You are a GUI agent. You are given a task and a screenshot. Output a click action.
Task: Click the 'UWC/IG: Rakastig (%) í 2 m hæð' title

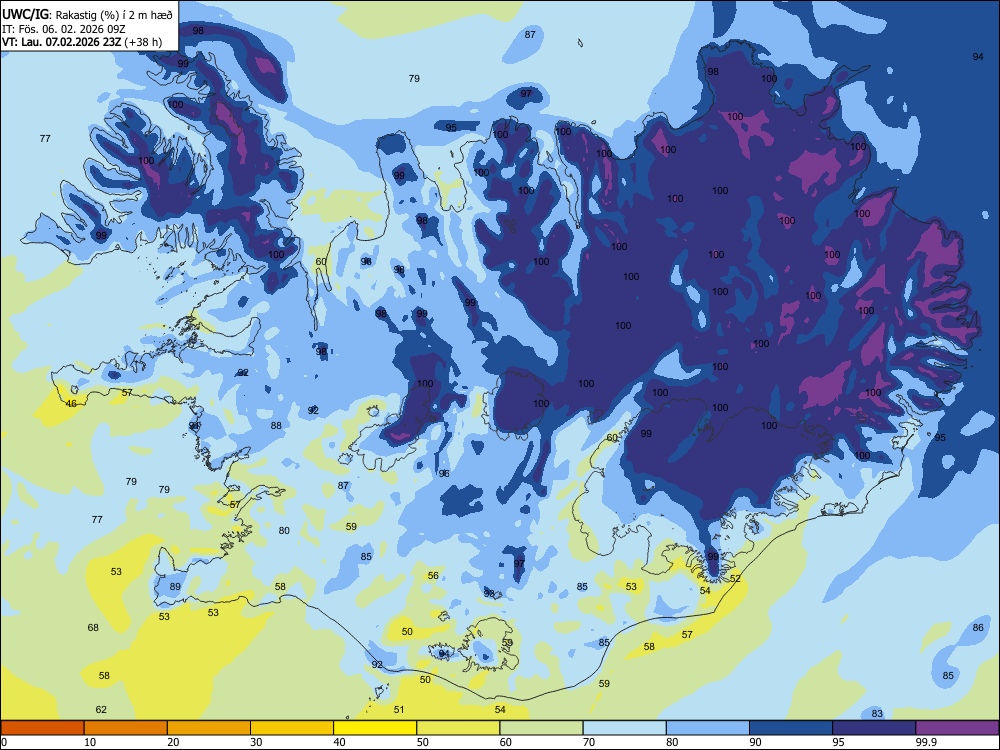[87, 15]
